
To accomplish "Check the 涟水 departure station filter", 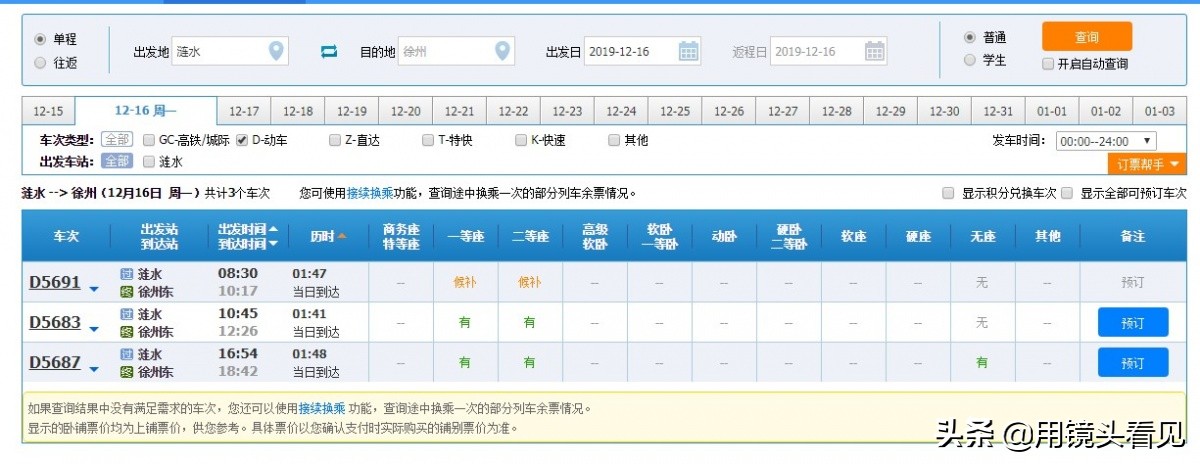I will click(x=149, y=161).
